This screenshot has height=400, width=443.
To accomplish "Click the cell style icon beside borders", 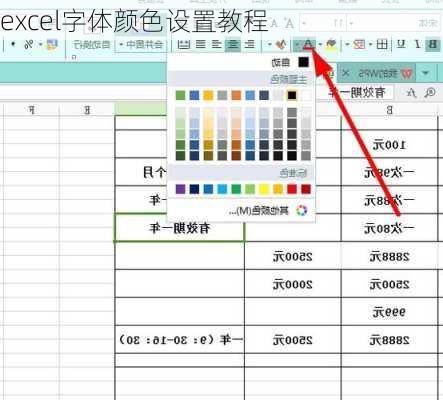I will tap(359, 44).
